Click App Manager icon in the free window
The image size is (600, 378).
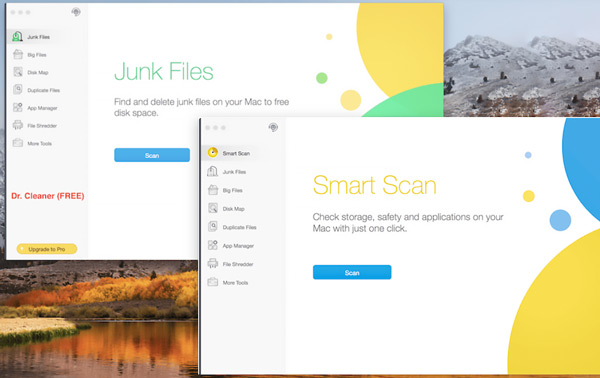18,108
